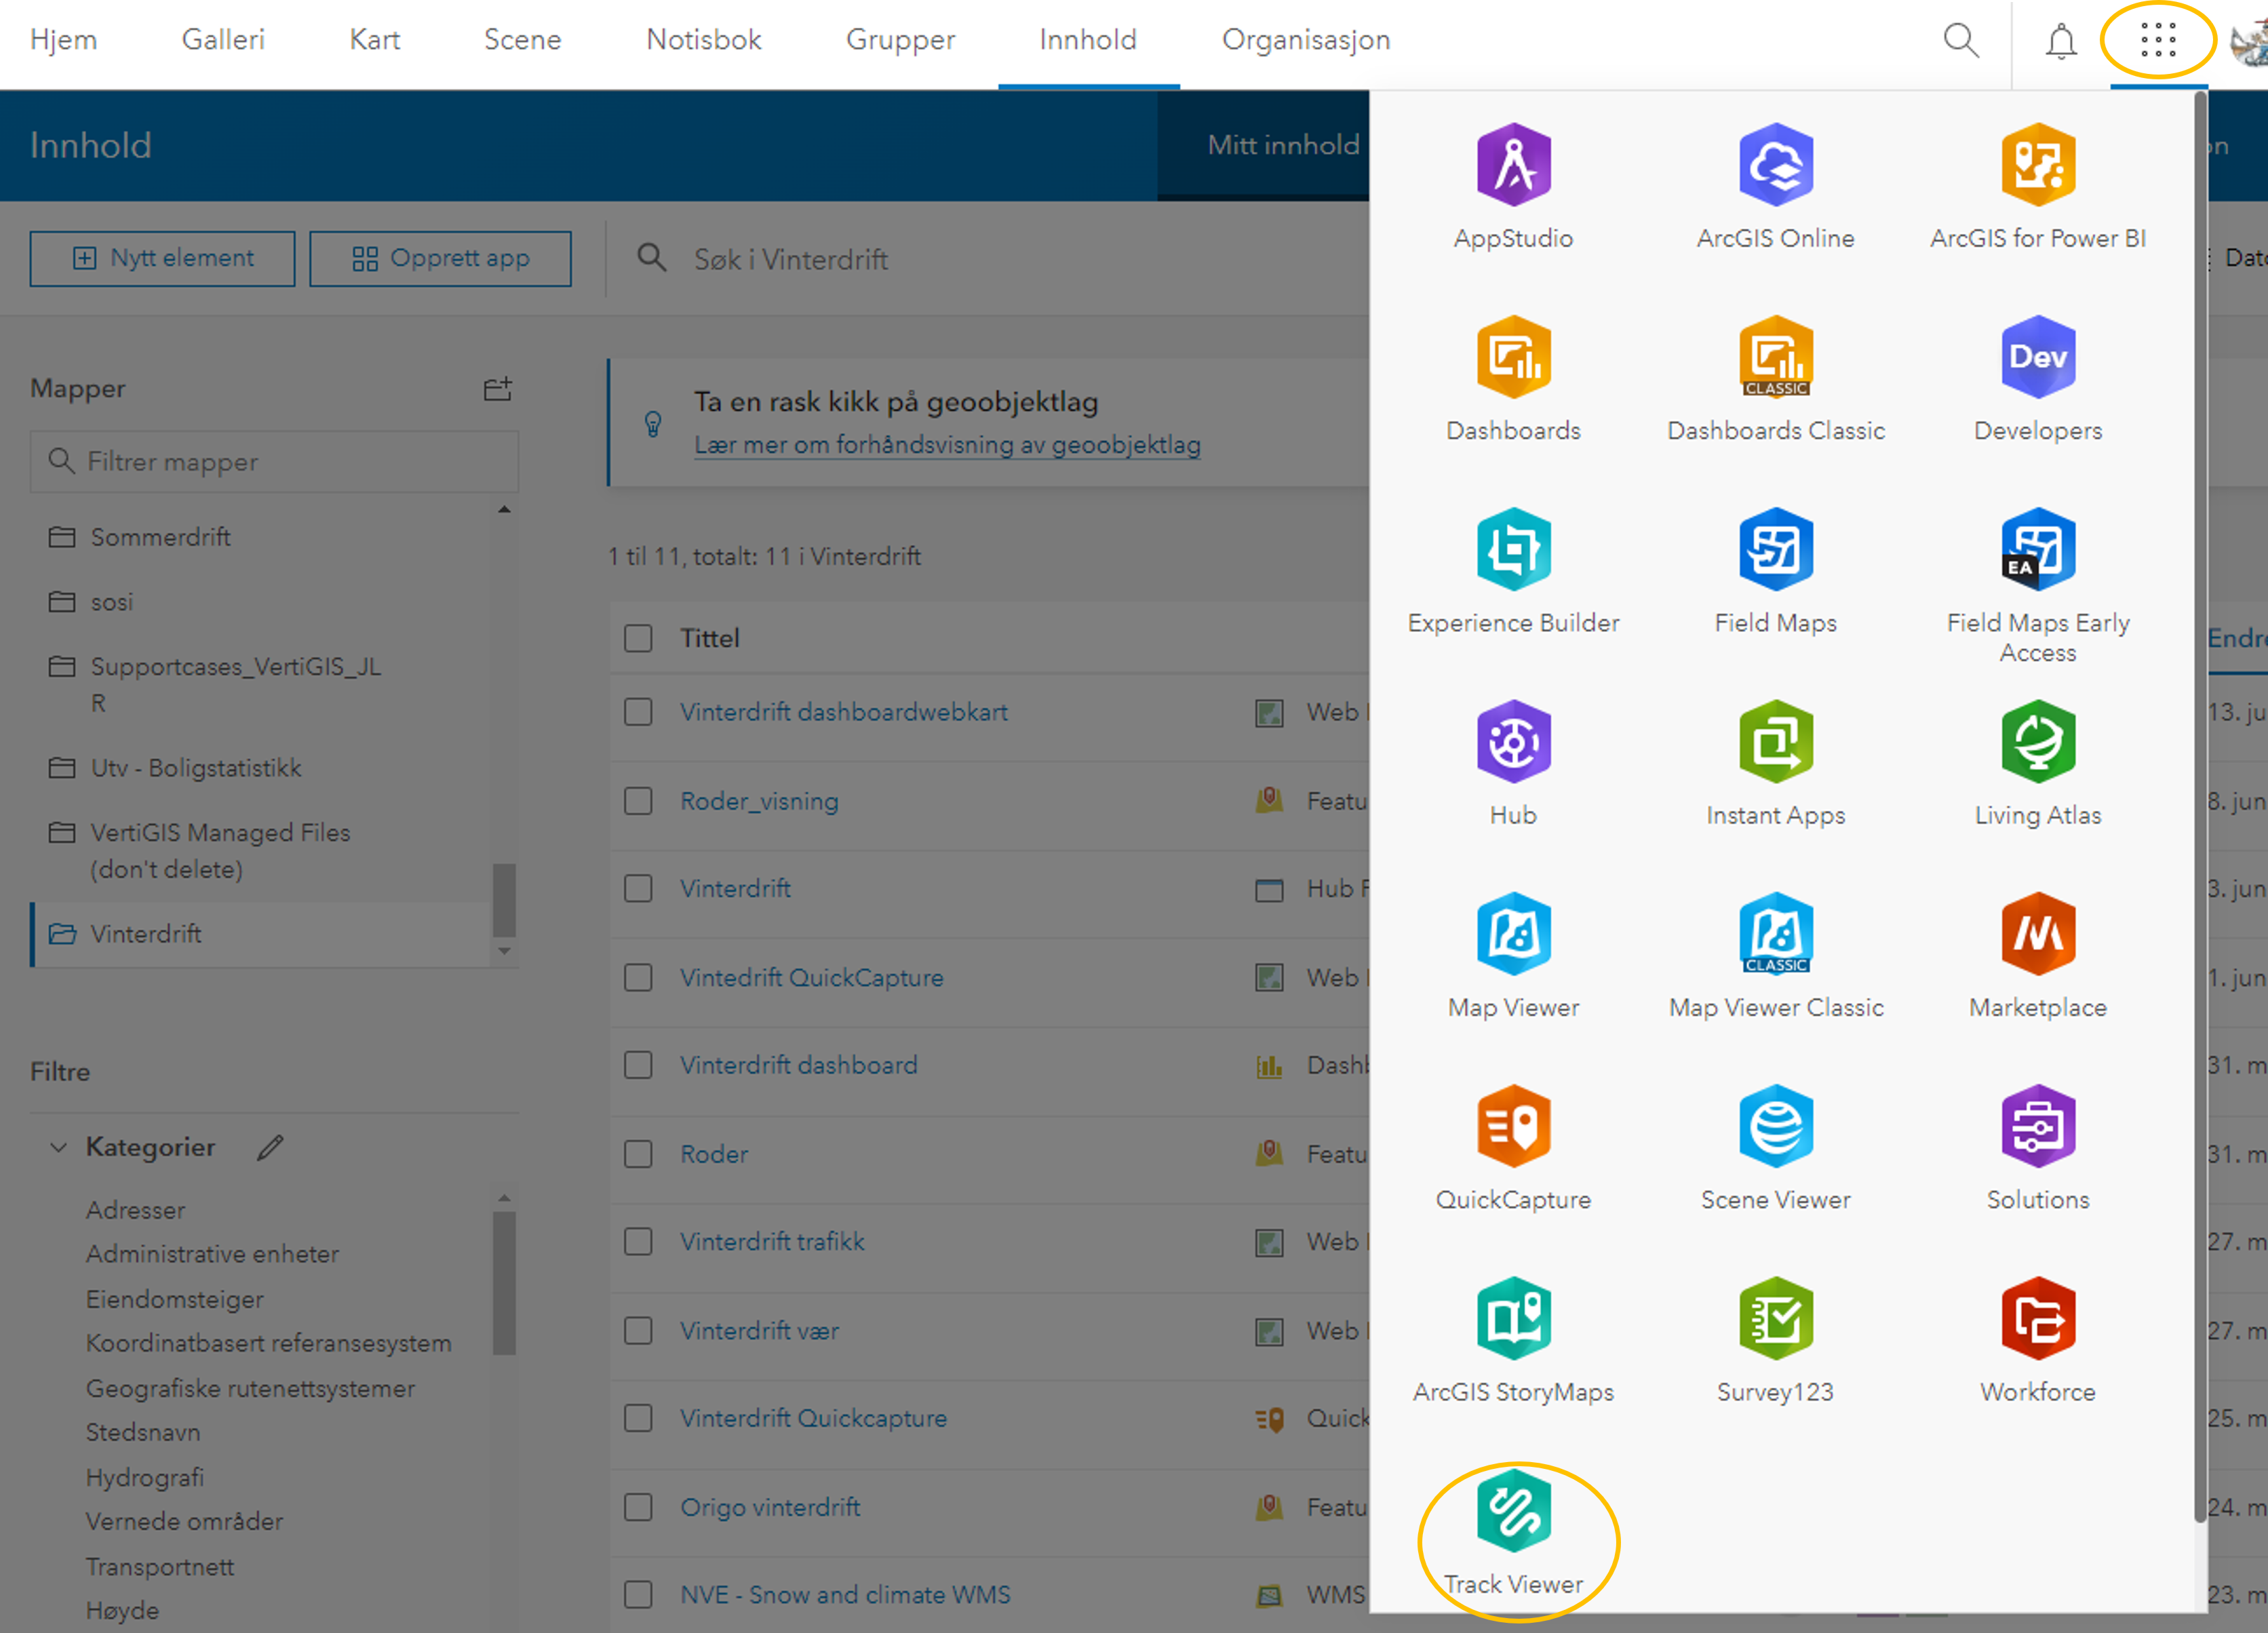Select the Utv - Boligstatistikk folder
The width and height of the screenshot is (2268, 1633).
tap(196, 768)
